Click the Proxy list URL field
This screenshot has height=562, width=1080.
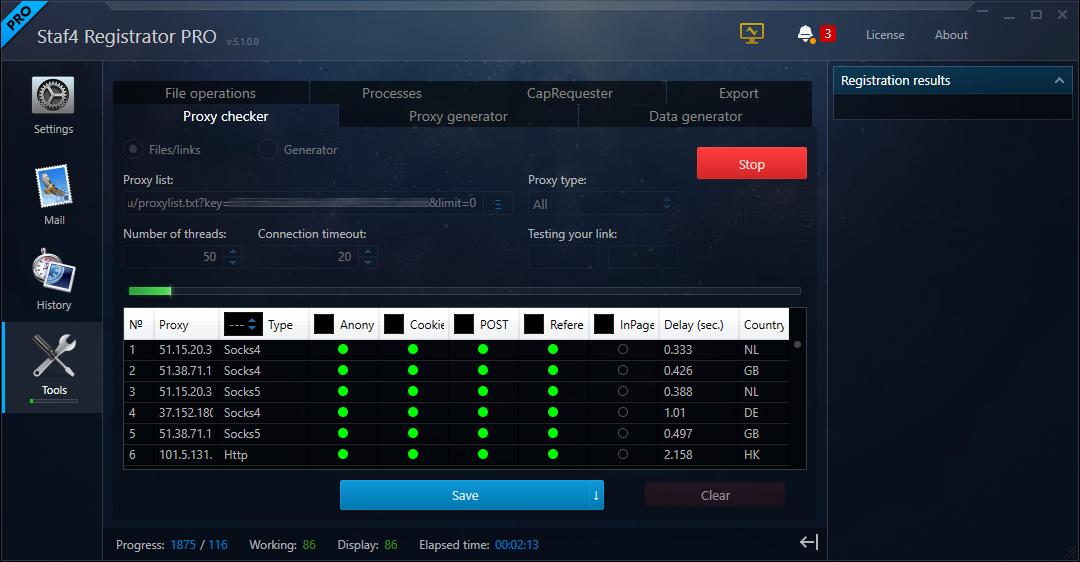(x=302, y=204)
